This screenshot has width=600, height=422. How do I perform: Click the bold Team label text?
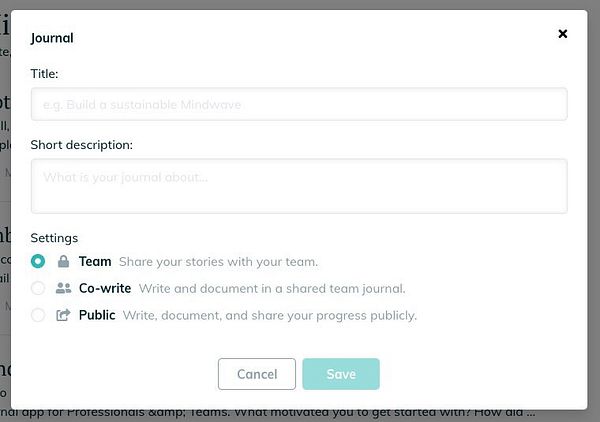pos(95,262)
